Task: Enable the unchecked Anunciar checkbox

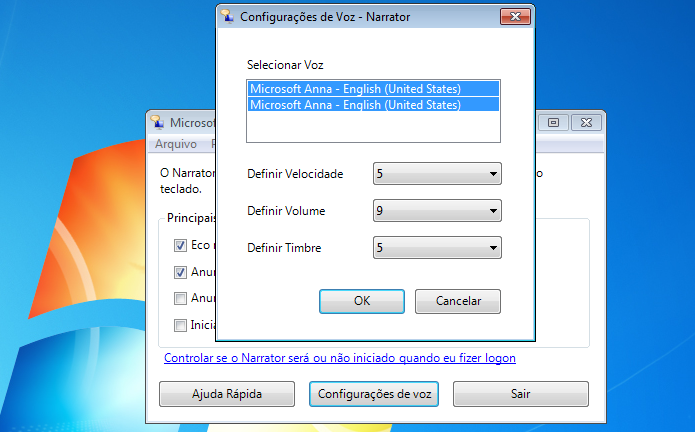Action: 180,299
